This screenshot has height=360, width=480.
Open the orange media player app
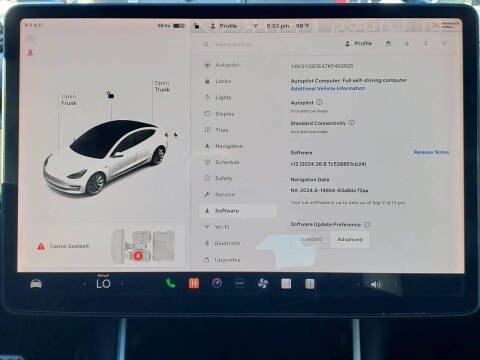tap(194, 283)
